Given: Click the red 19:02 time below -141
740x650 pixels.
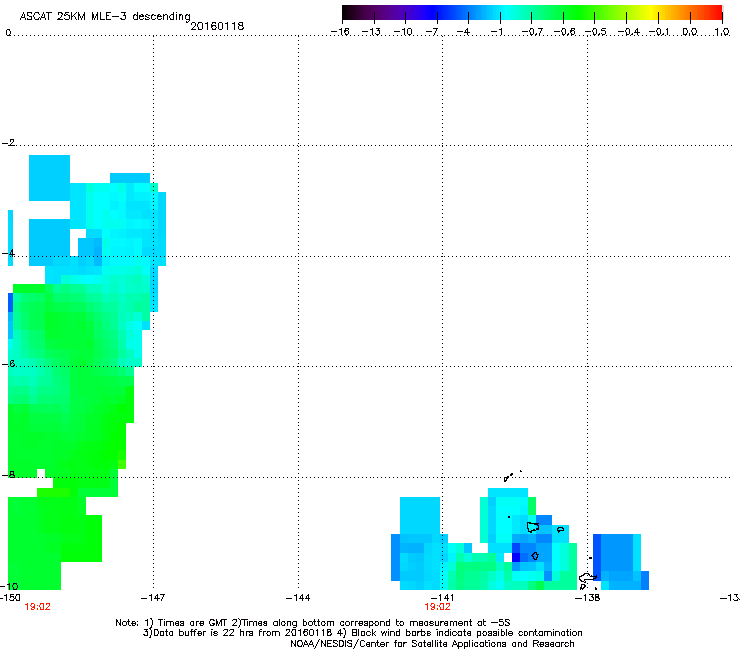Looking at the screenshot, I should click(437, 607).
